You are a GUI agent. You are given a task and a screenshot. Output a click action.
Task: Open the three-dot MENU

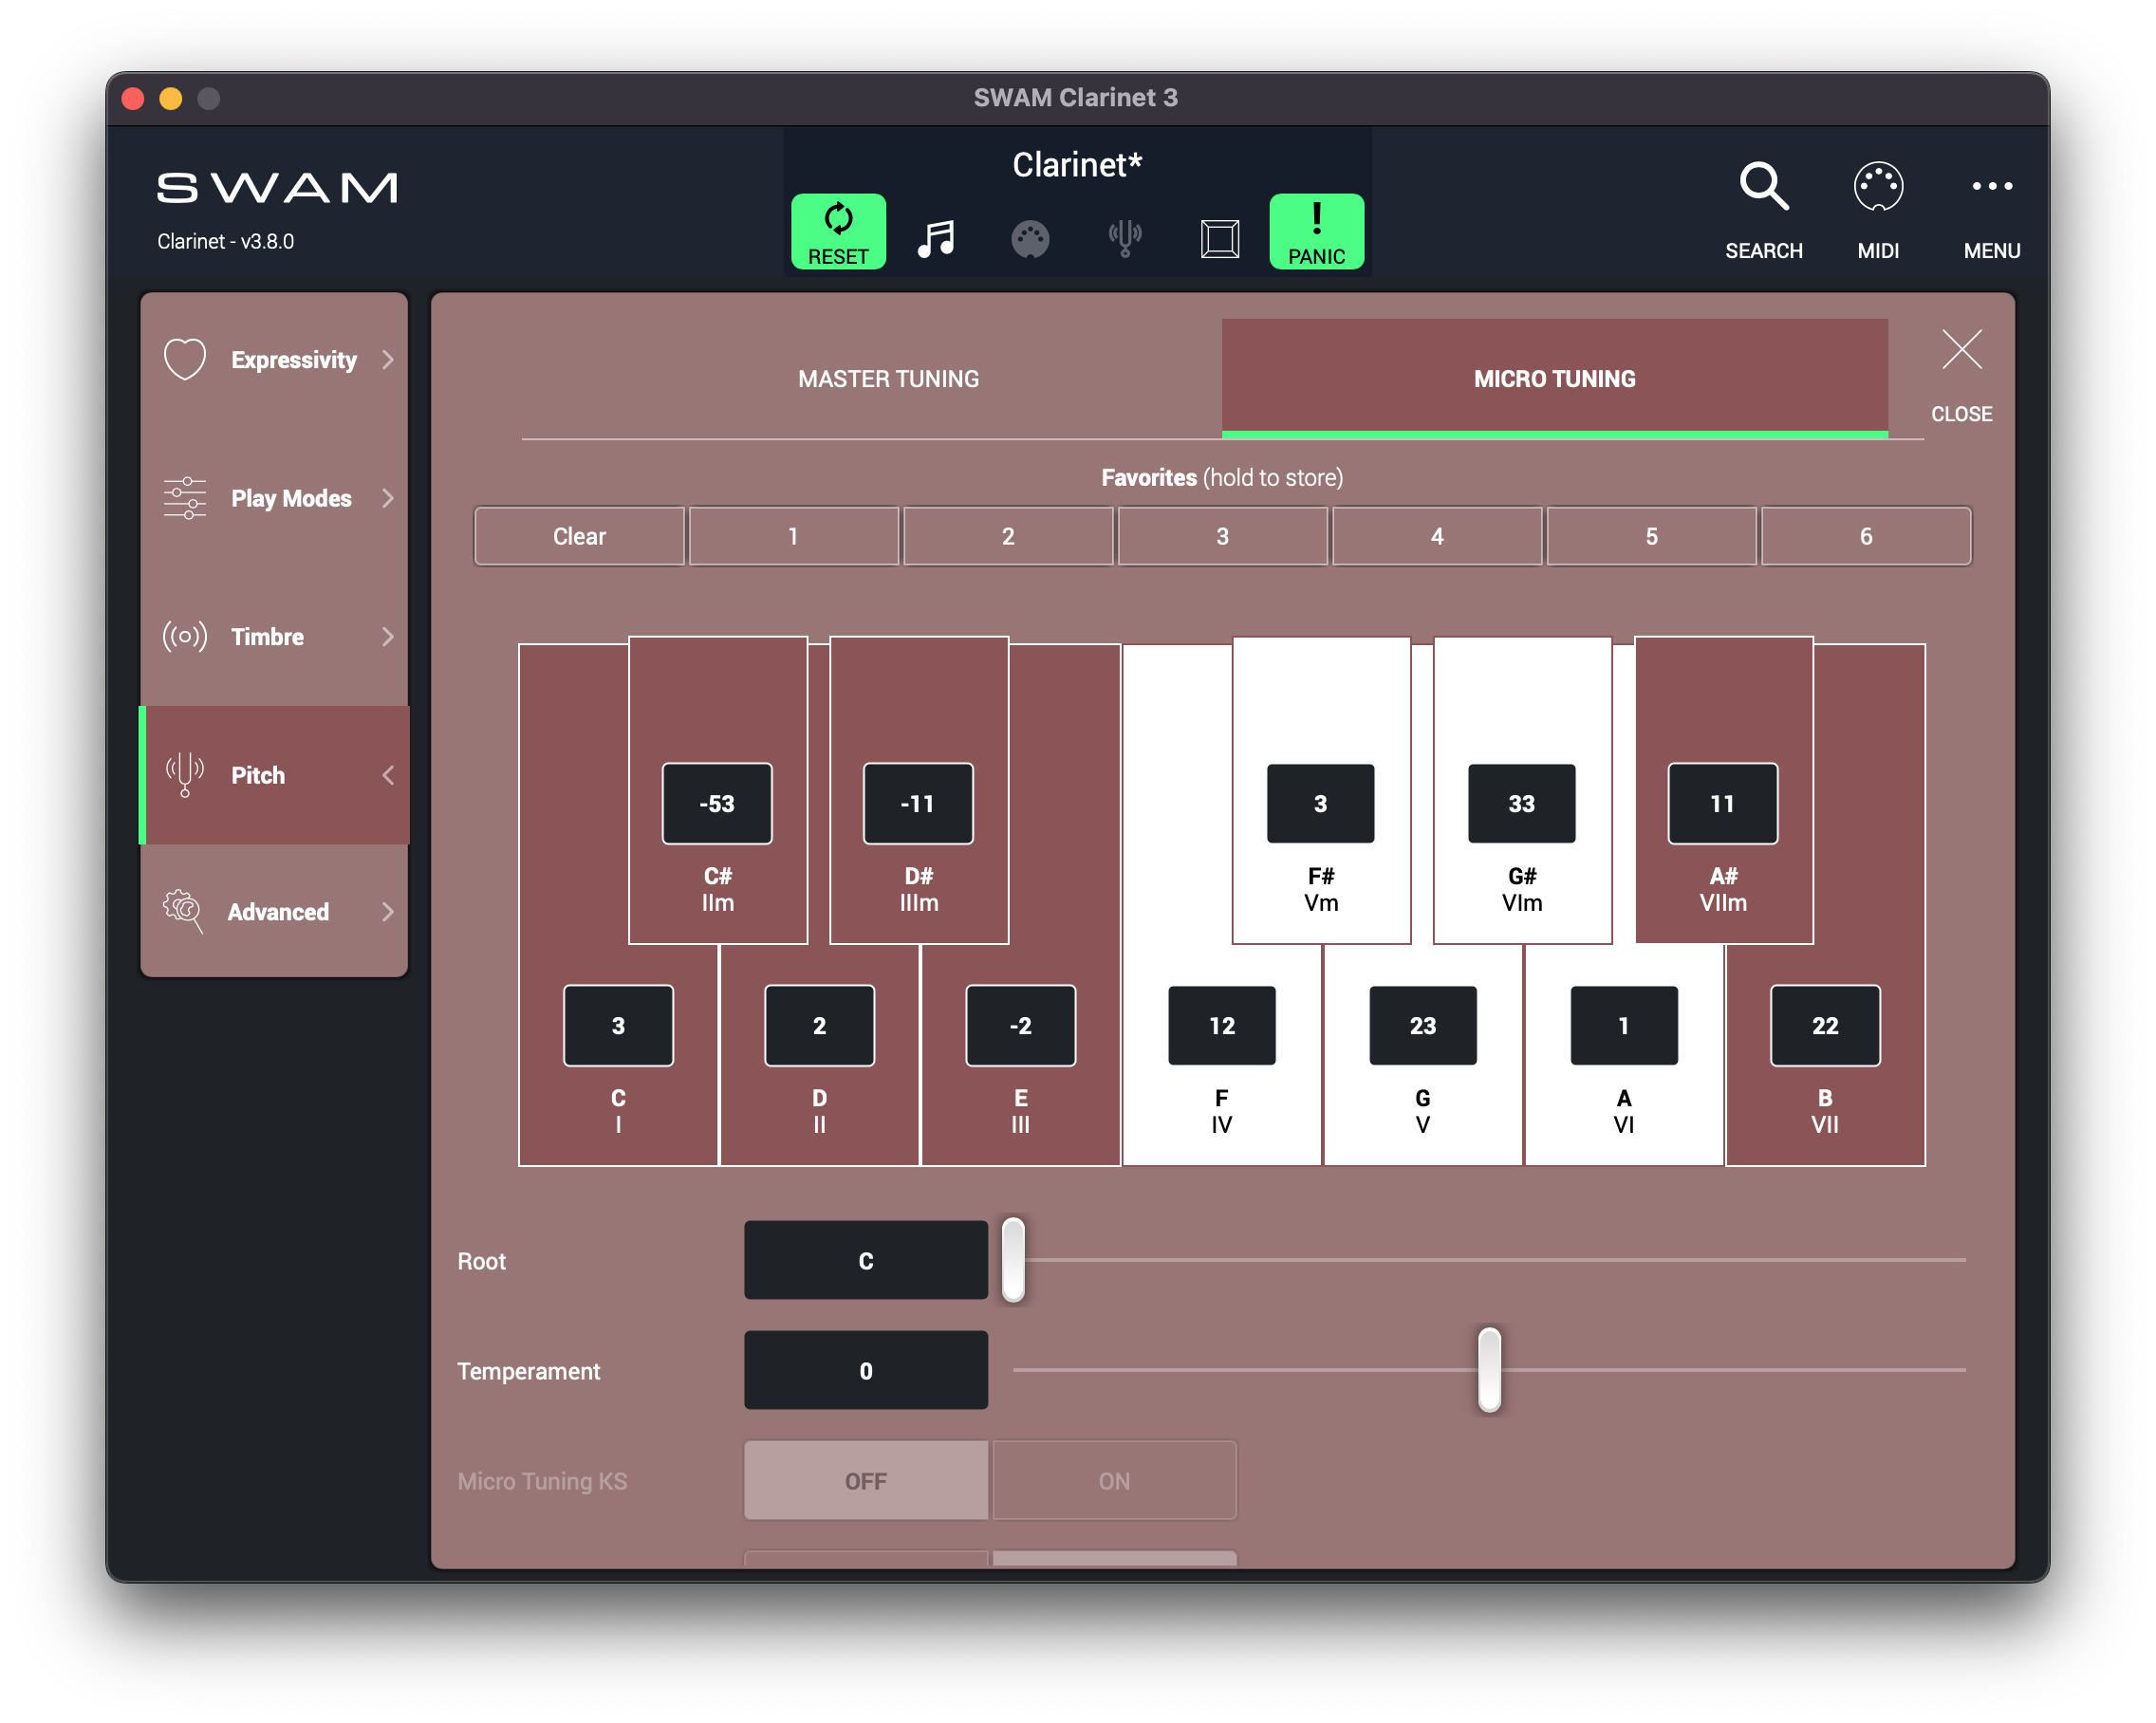1991,186
